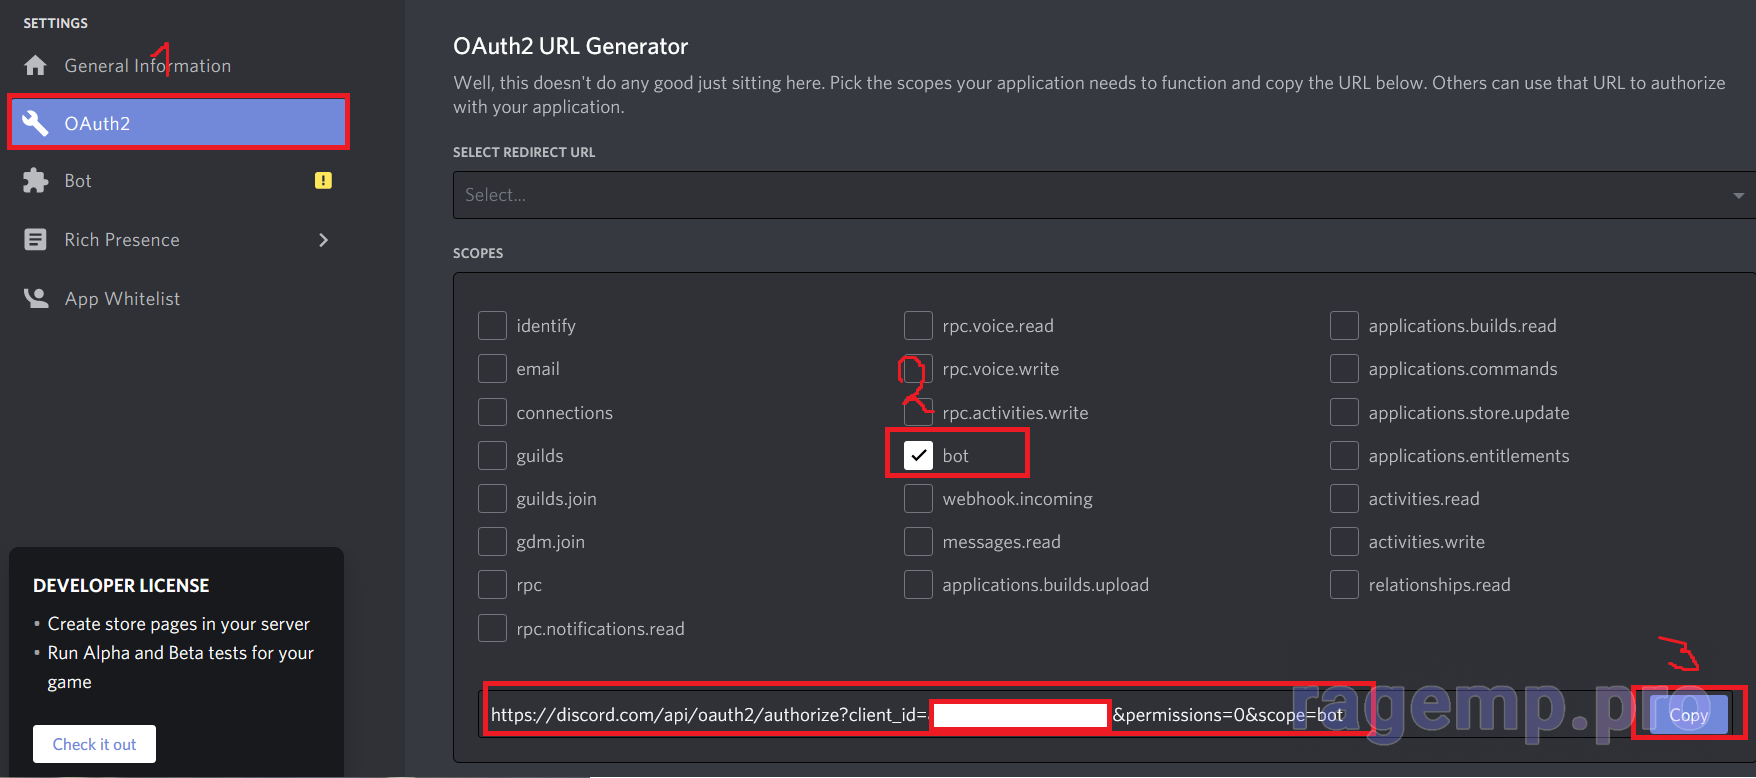Check the applications.builds.read scope

point(1344,326)
